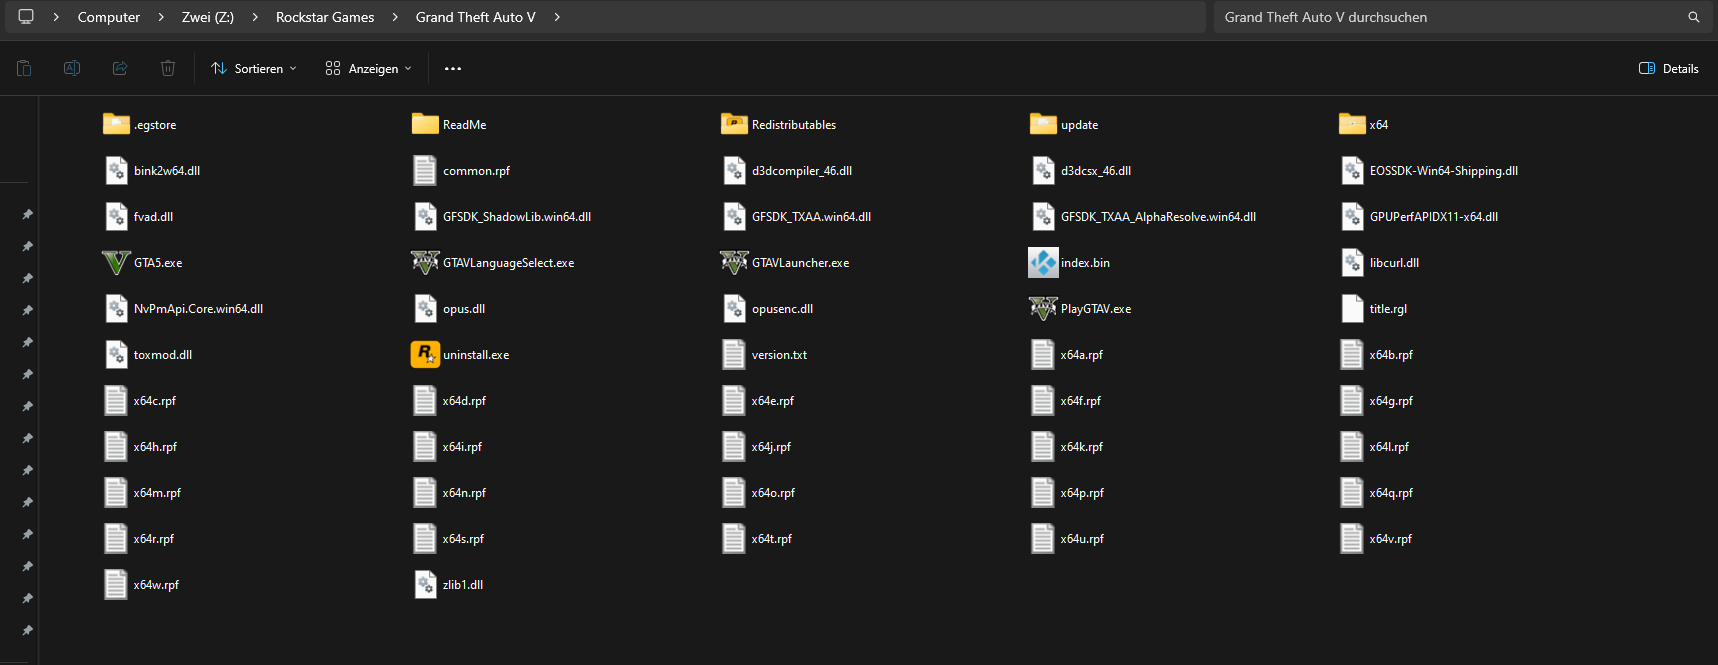
Task: Select the GTAVLanguageSelect.exe icon
Action: [x=425, y=263]
